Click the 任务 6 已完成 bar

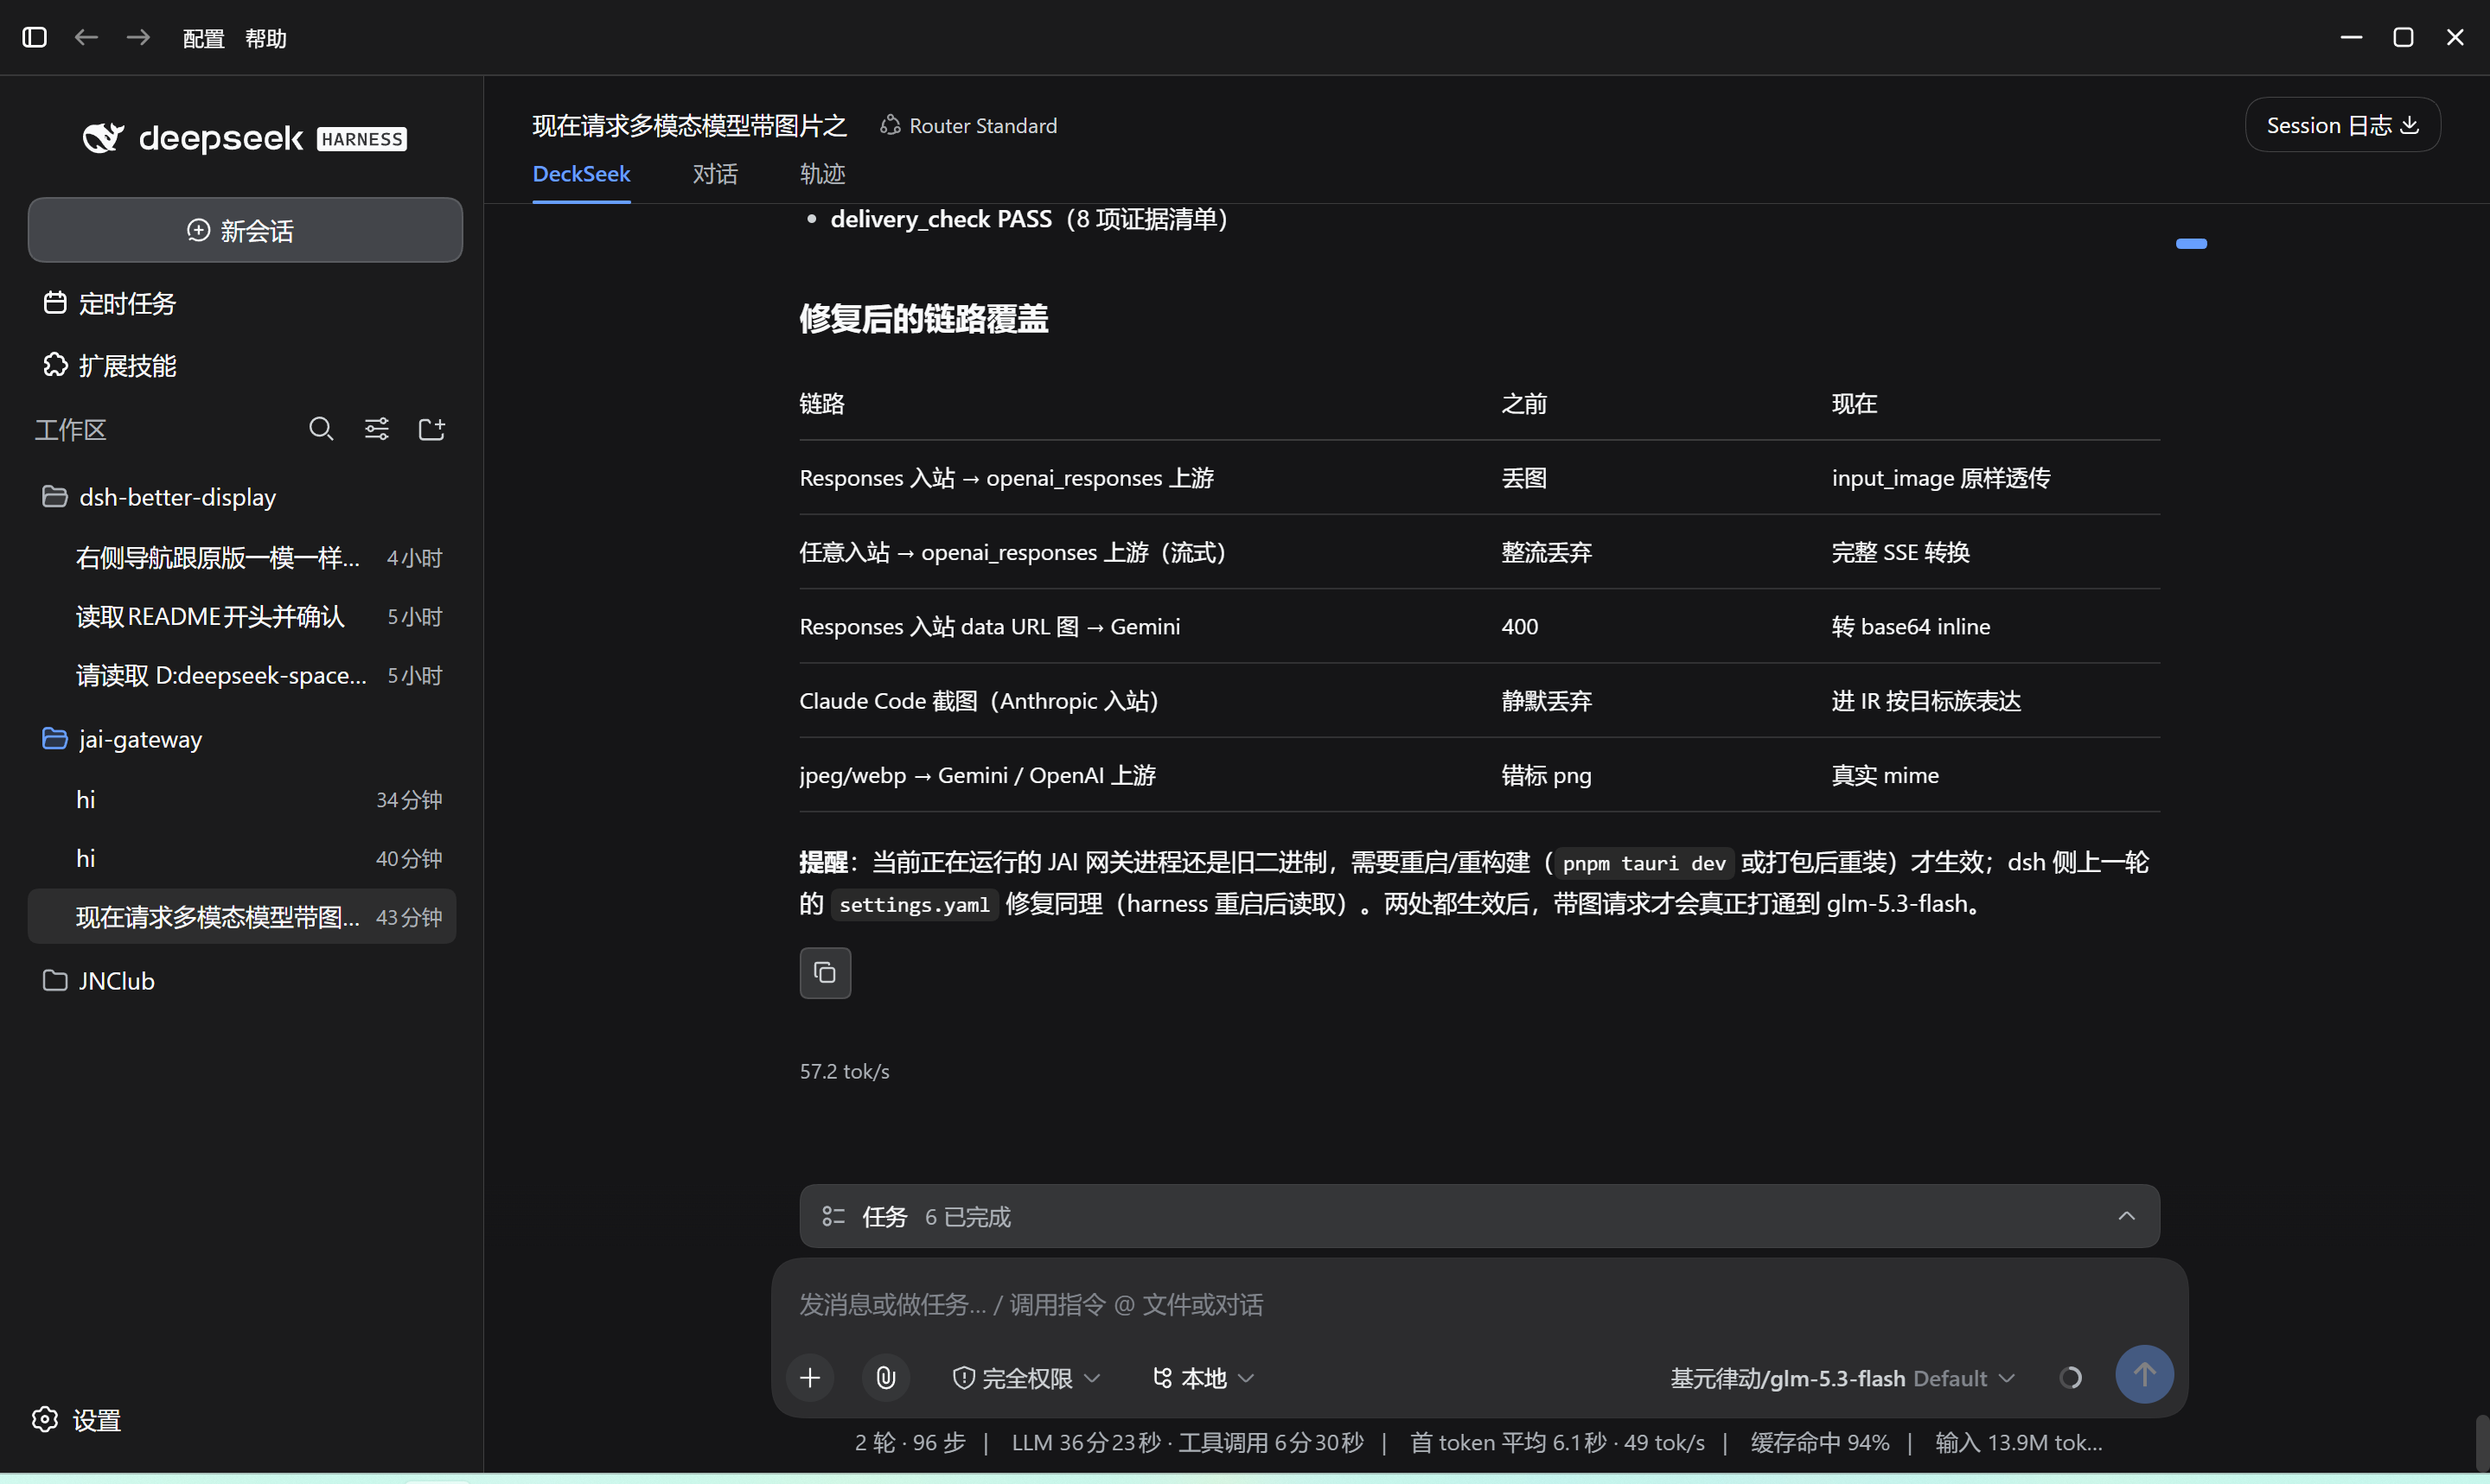(1479, 1216)
